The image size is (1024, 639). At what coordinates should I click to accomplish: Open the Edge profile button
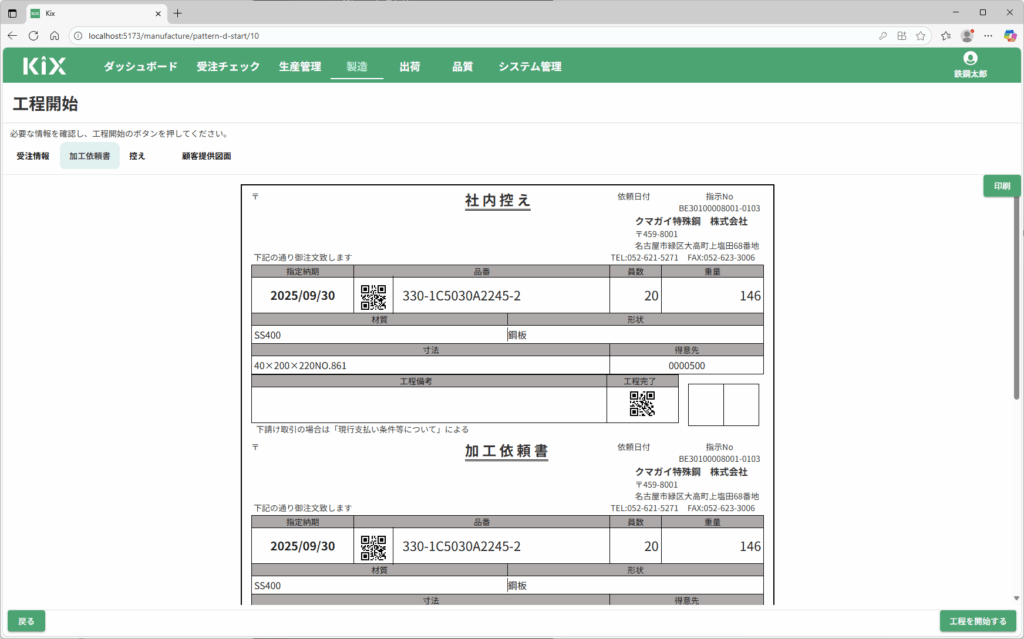click(967, 35)
